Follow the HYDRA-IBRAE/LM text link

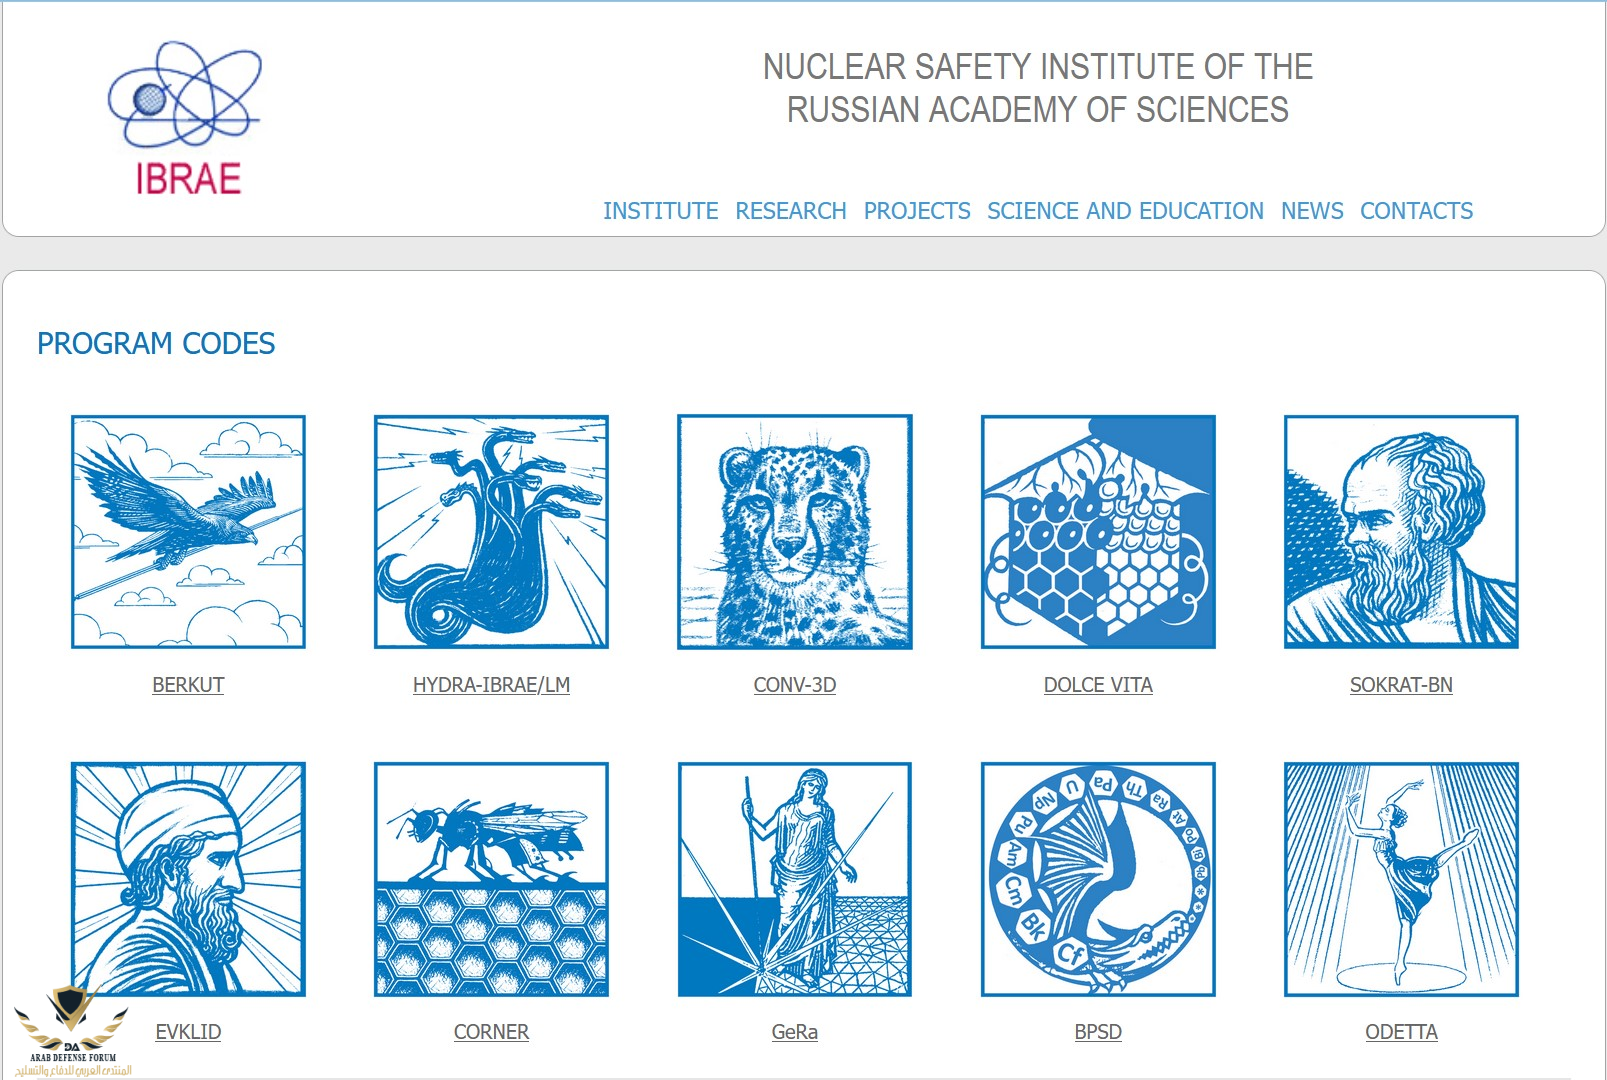pos(491,685)
